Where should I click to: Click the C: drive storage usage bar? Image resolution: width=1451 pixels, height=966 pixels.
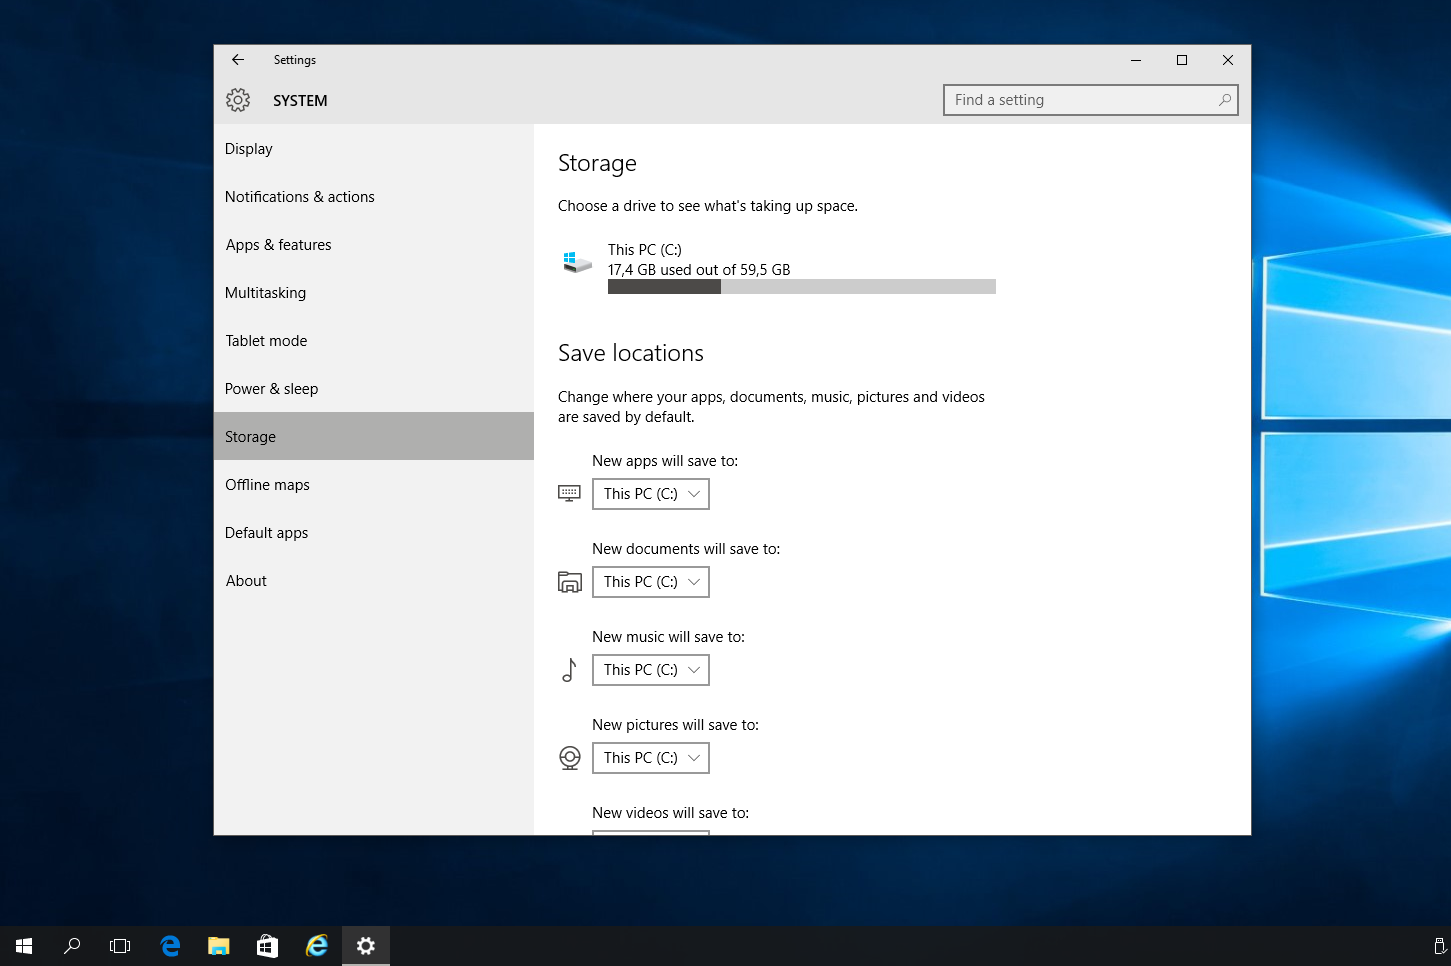coord(801,287)
